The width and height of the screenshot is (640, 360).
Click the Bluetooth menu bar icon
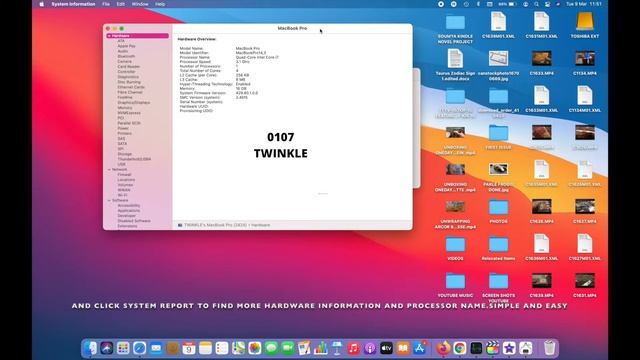pos(478,4)
